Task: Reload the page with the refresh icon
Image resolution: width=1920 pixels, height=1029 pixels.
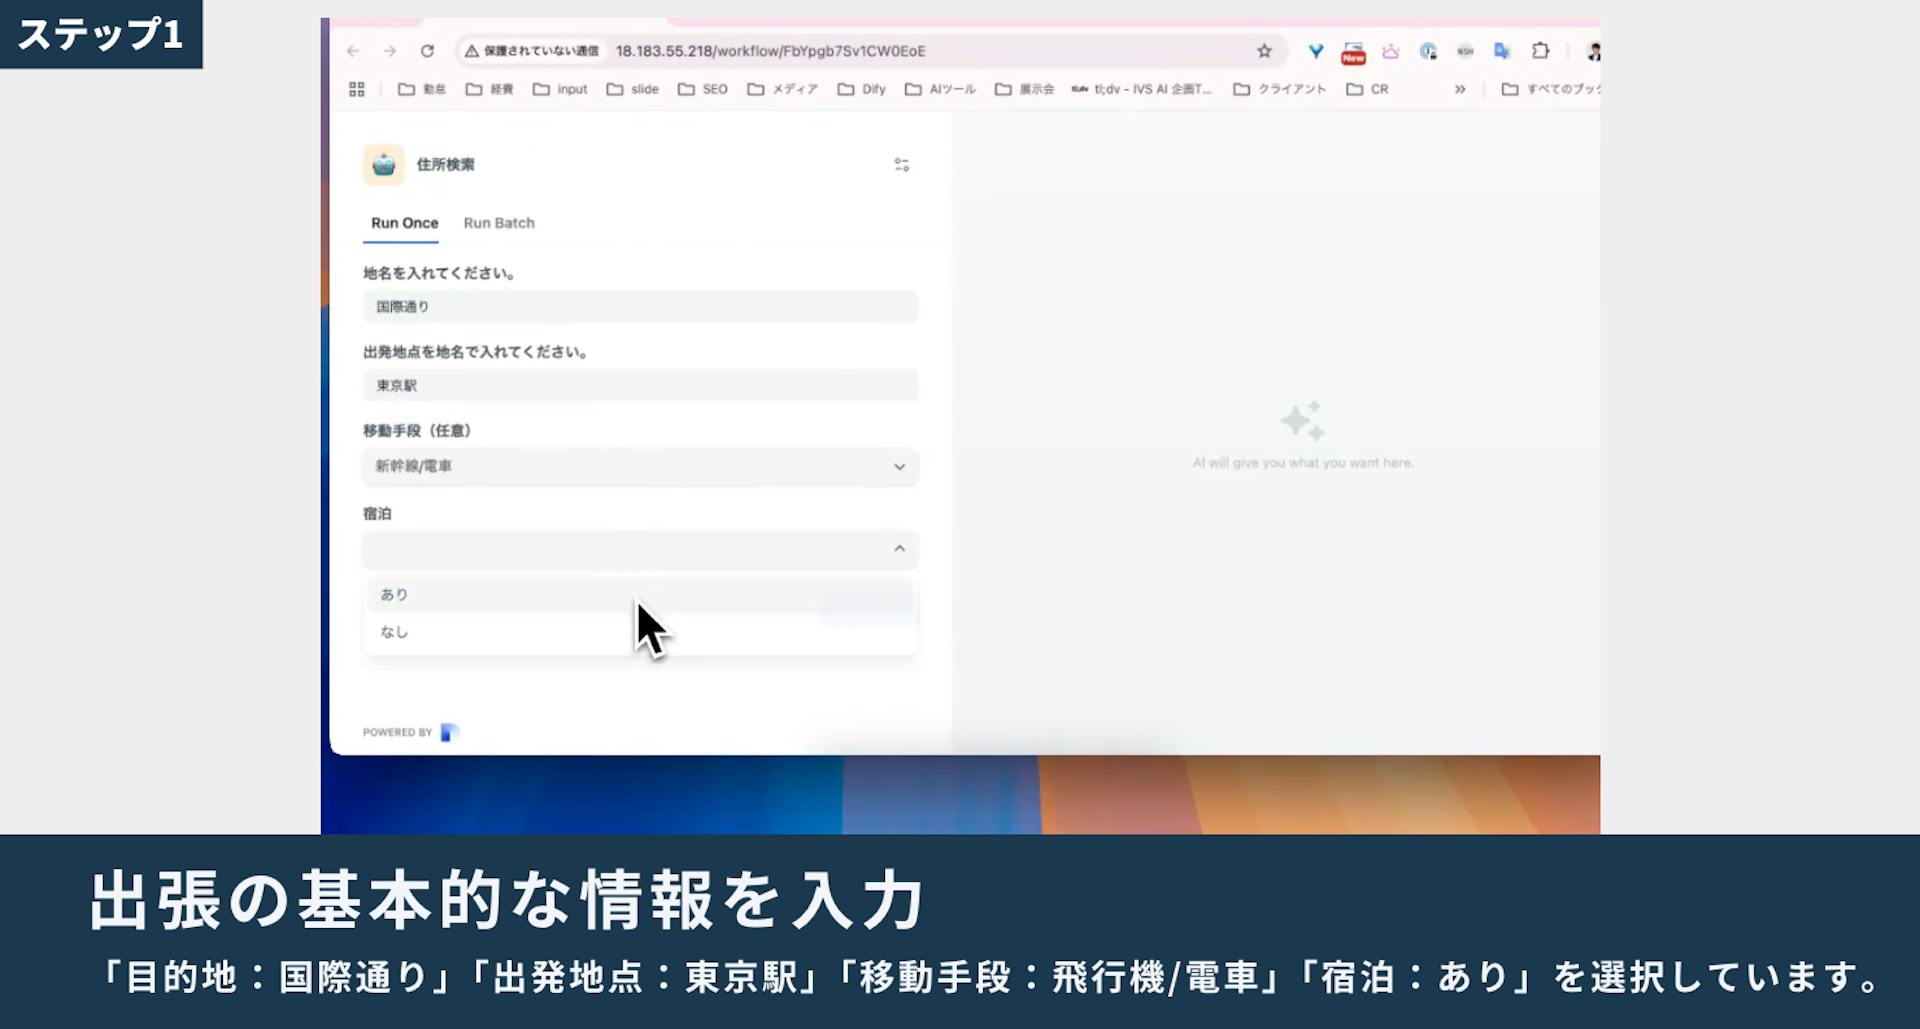Action: pos(428,50)
